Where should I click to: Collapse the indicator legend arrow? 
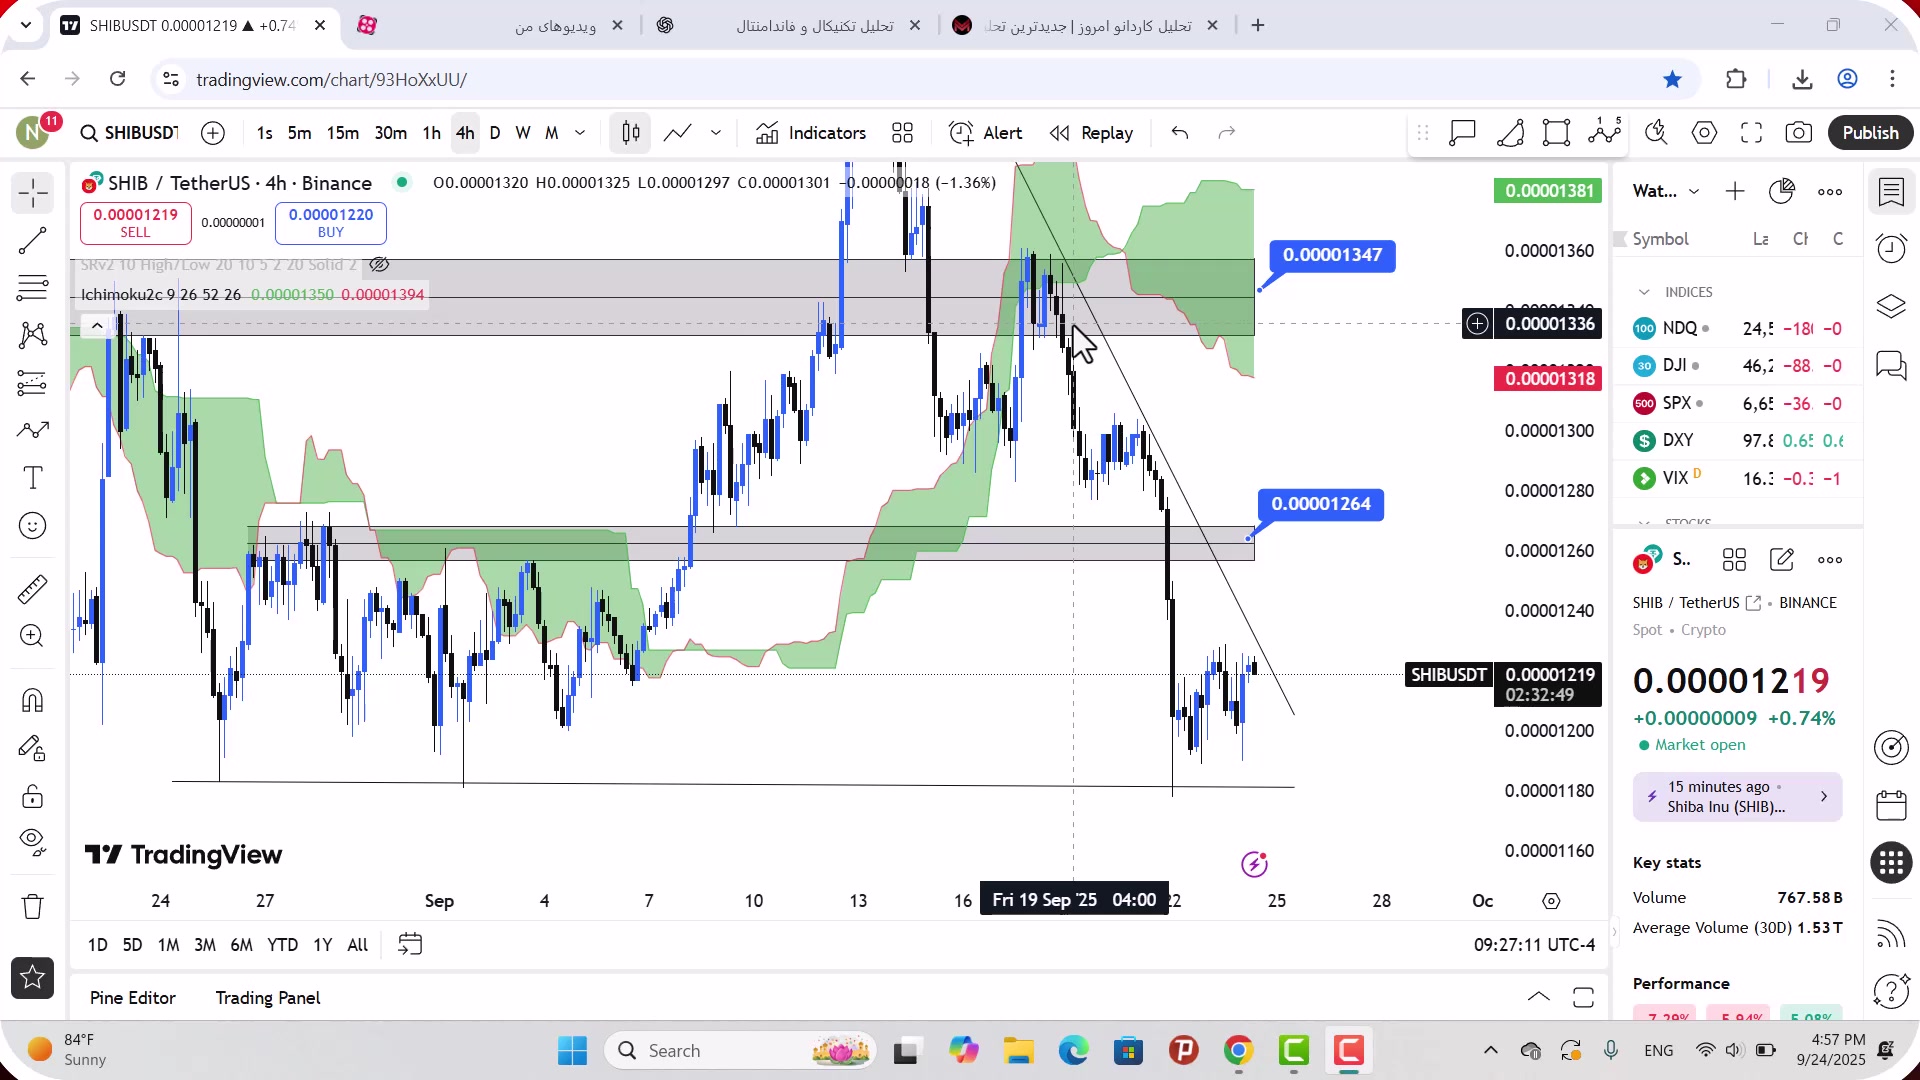pyautogui.click(x=97, y=326)
